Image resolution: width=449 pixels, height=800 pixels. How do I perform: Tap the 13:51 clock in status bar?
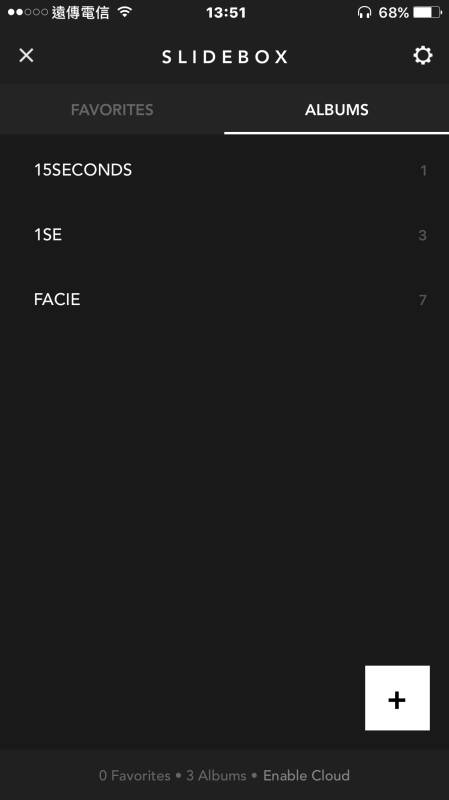pos(226,12)
